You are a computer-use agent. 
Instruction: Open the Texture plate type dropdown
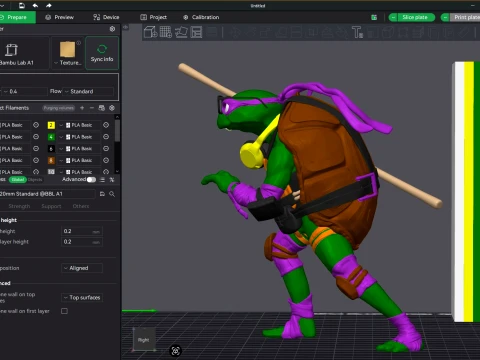67,63
